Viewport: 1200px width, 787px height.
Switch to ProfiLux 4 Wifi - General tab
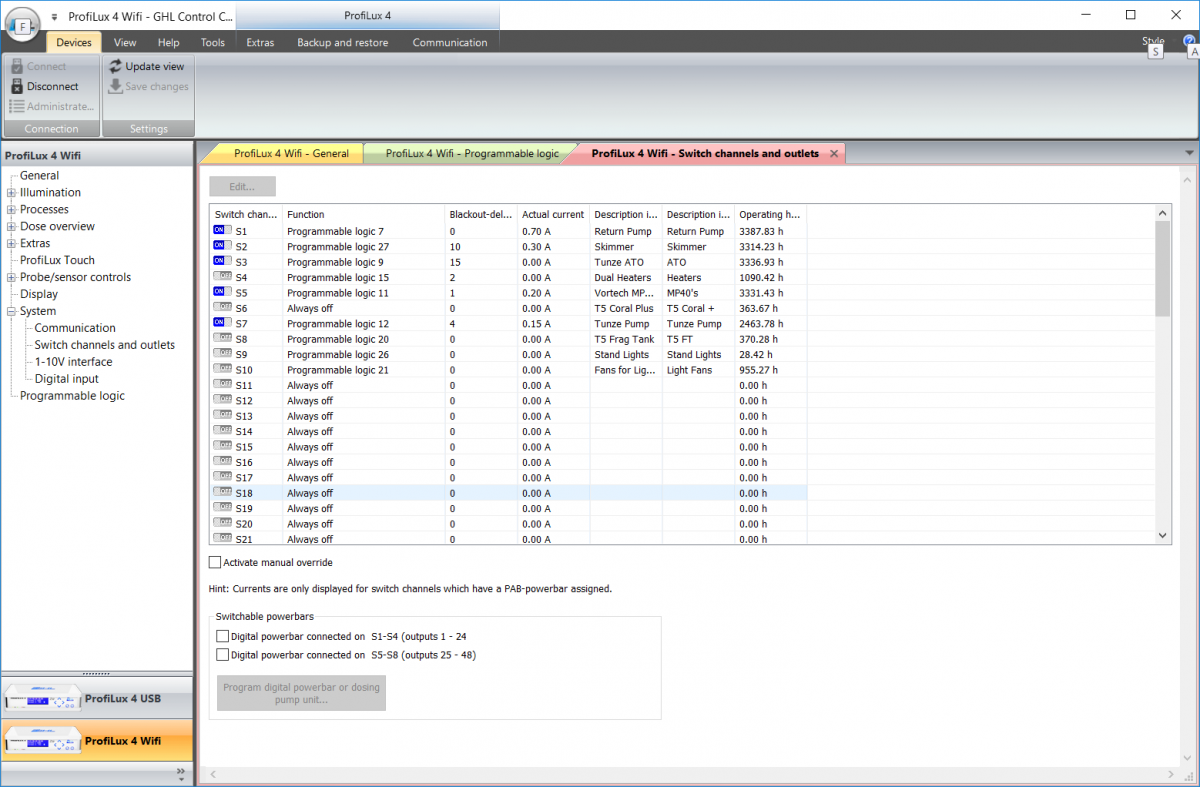(291, 154)
